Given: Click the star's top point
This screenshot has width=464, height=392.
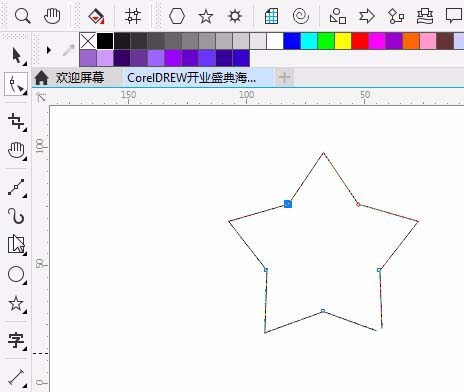Looking at the screenshot, I should [x=323, y=153].
